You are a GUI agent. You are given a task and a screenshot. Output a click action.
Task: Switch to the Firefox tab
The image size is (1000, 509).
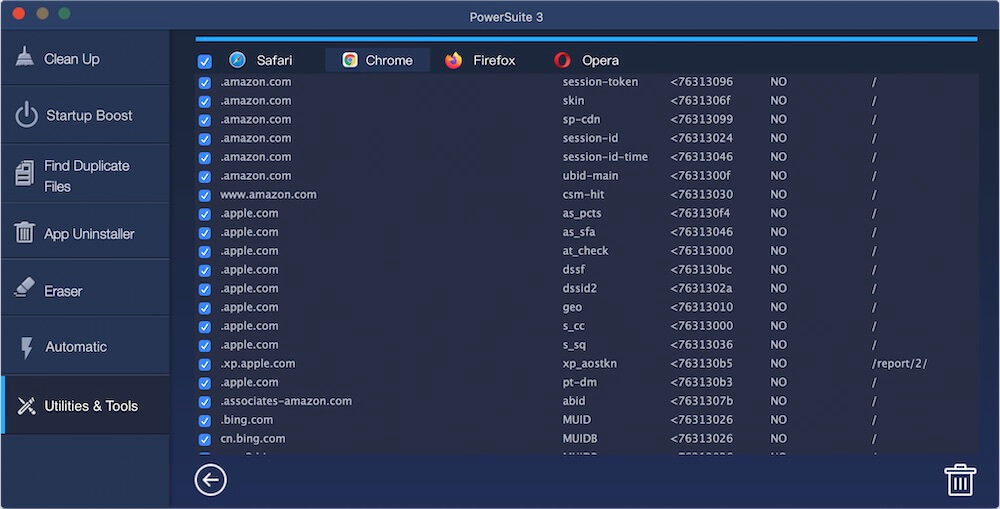pyautogui.click(x=481, y=60)
